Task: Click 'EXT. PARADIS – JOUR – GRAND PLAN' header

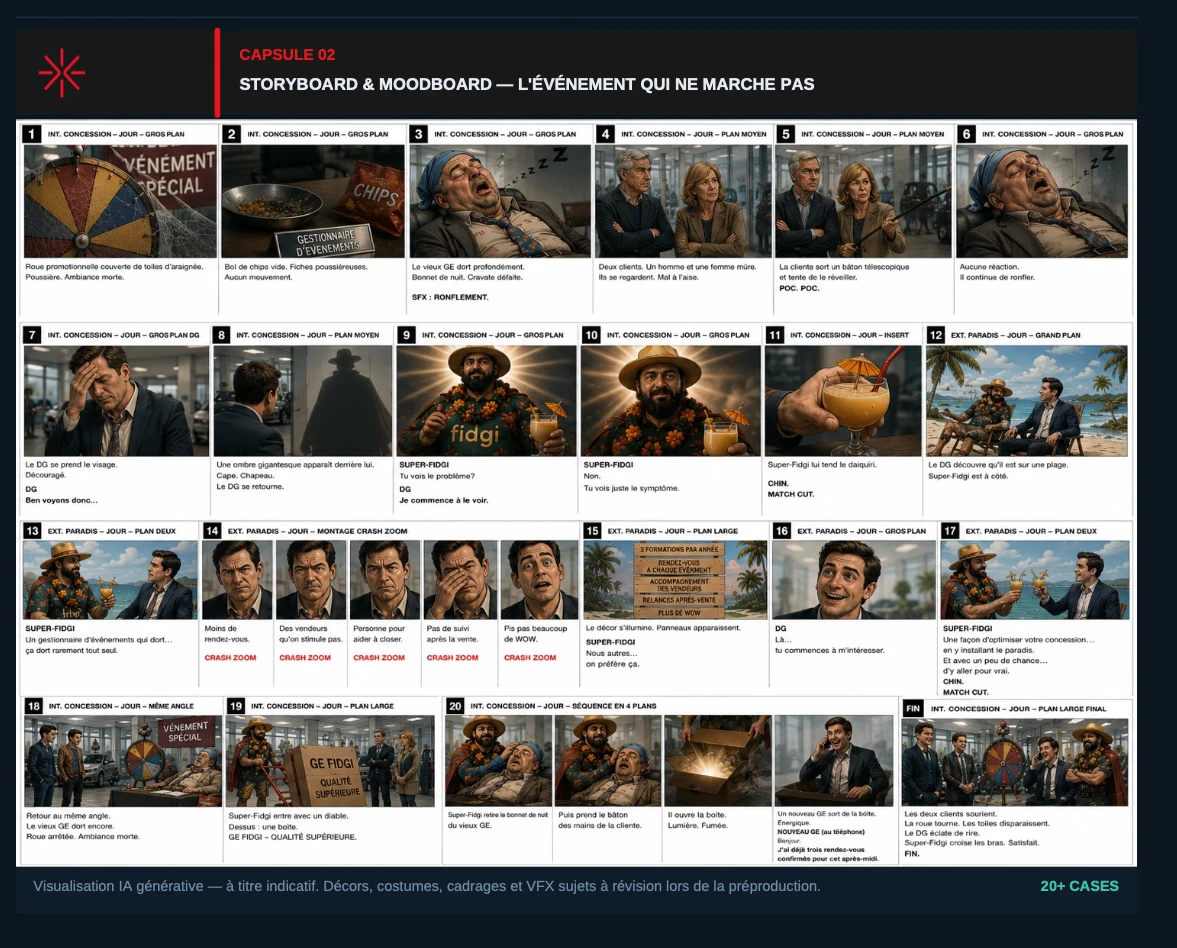Action: click(1016, 335)
